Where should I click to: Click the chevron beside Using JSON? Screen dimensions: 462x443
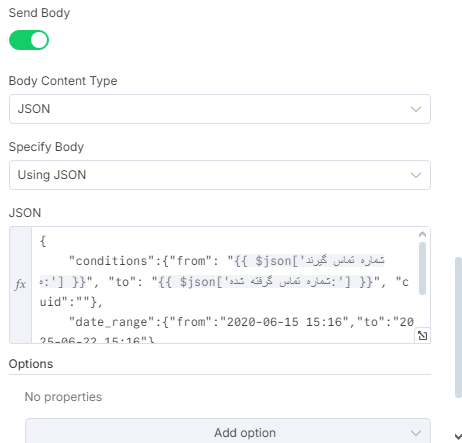point(416,175)
